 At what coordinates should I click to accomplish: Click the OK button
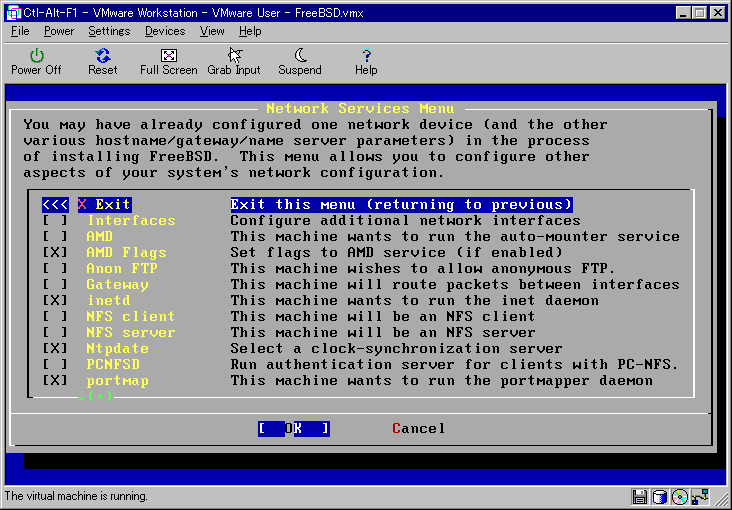pyautogui.click(x=294, y=428)
